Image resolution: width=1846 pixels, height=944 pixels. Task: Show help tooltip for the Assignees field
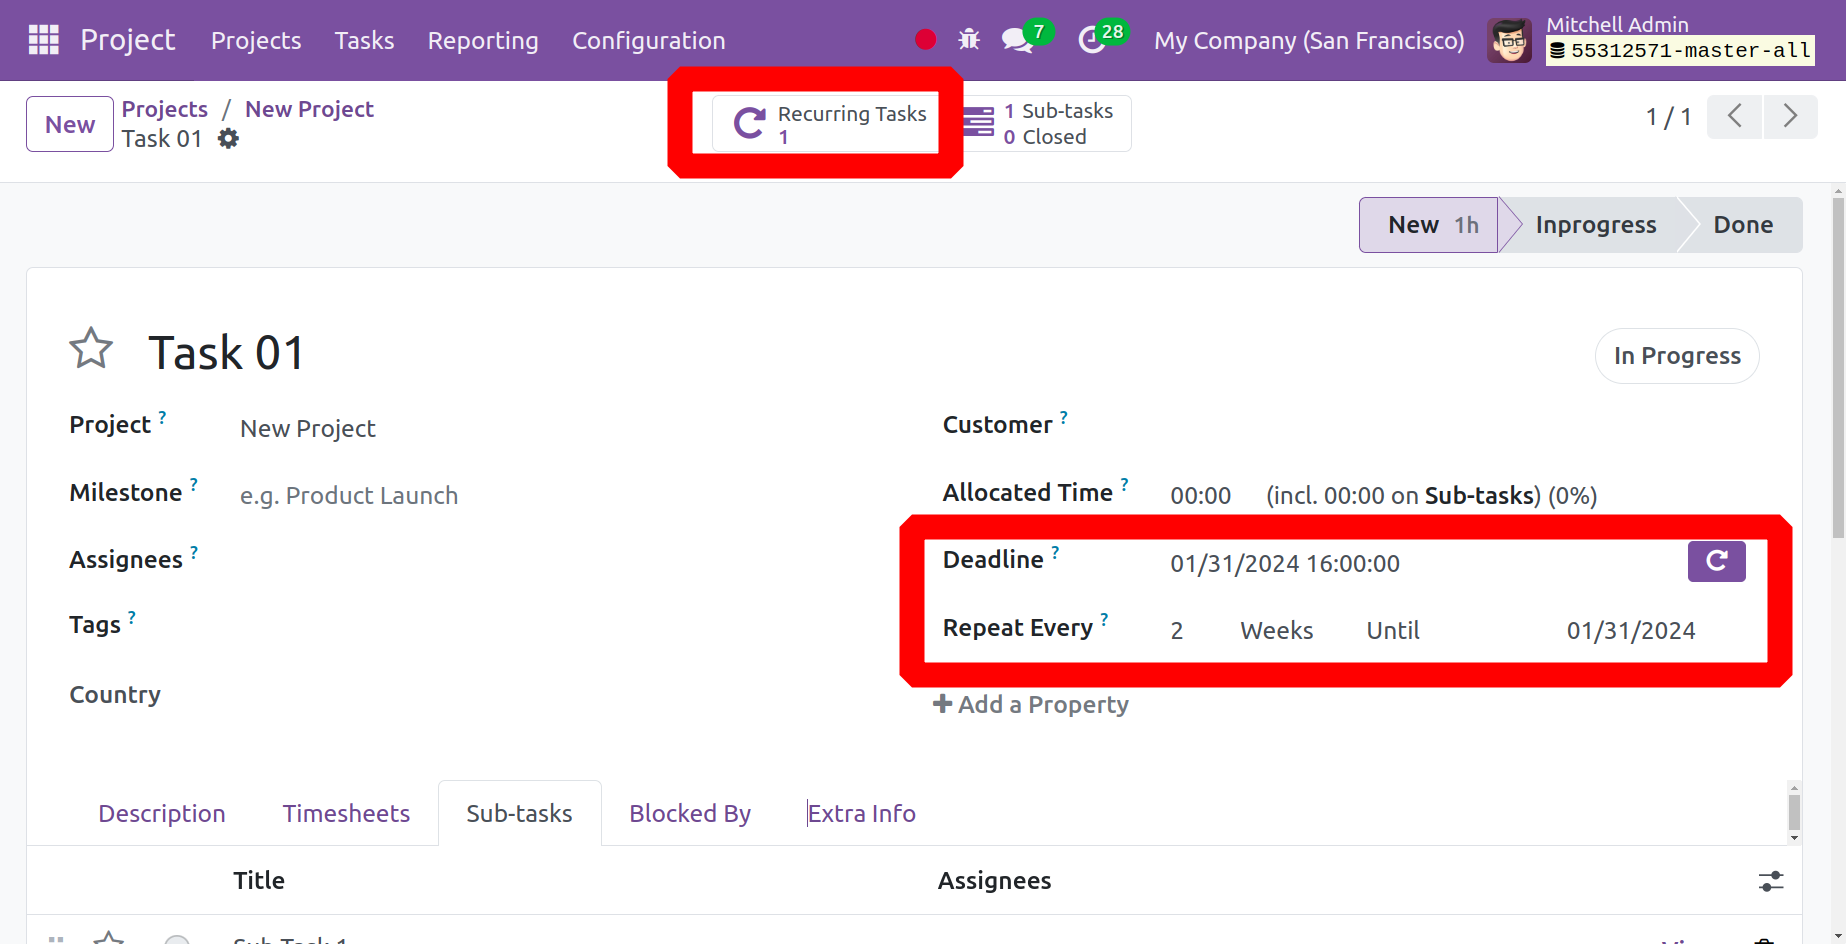tap(194, 552)
